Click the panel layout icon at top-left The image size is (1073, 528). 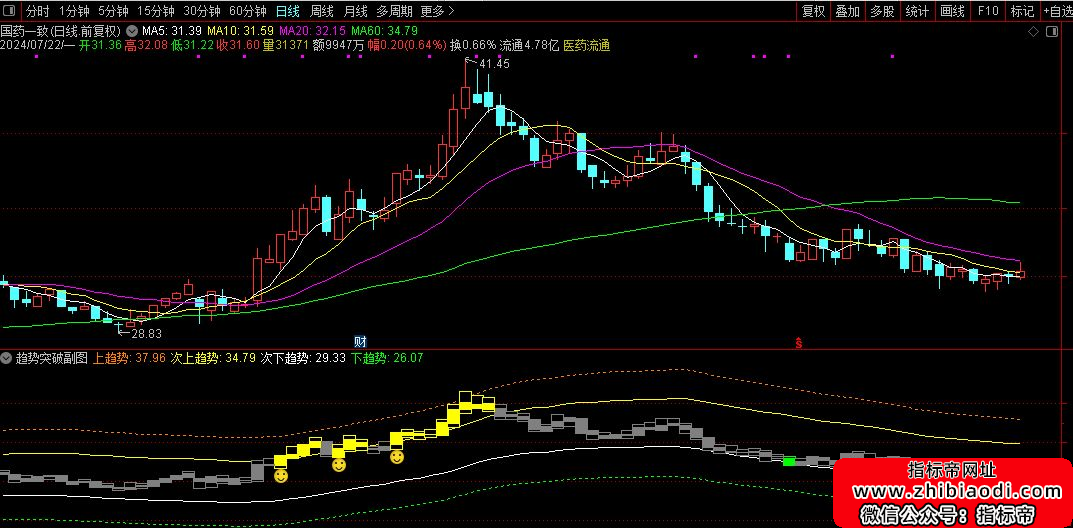tap(10, 12)
